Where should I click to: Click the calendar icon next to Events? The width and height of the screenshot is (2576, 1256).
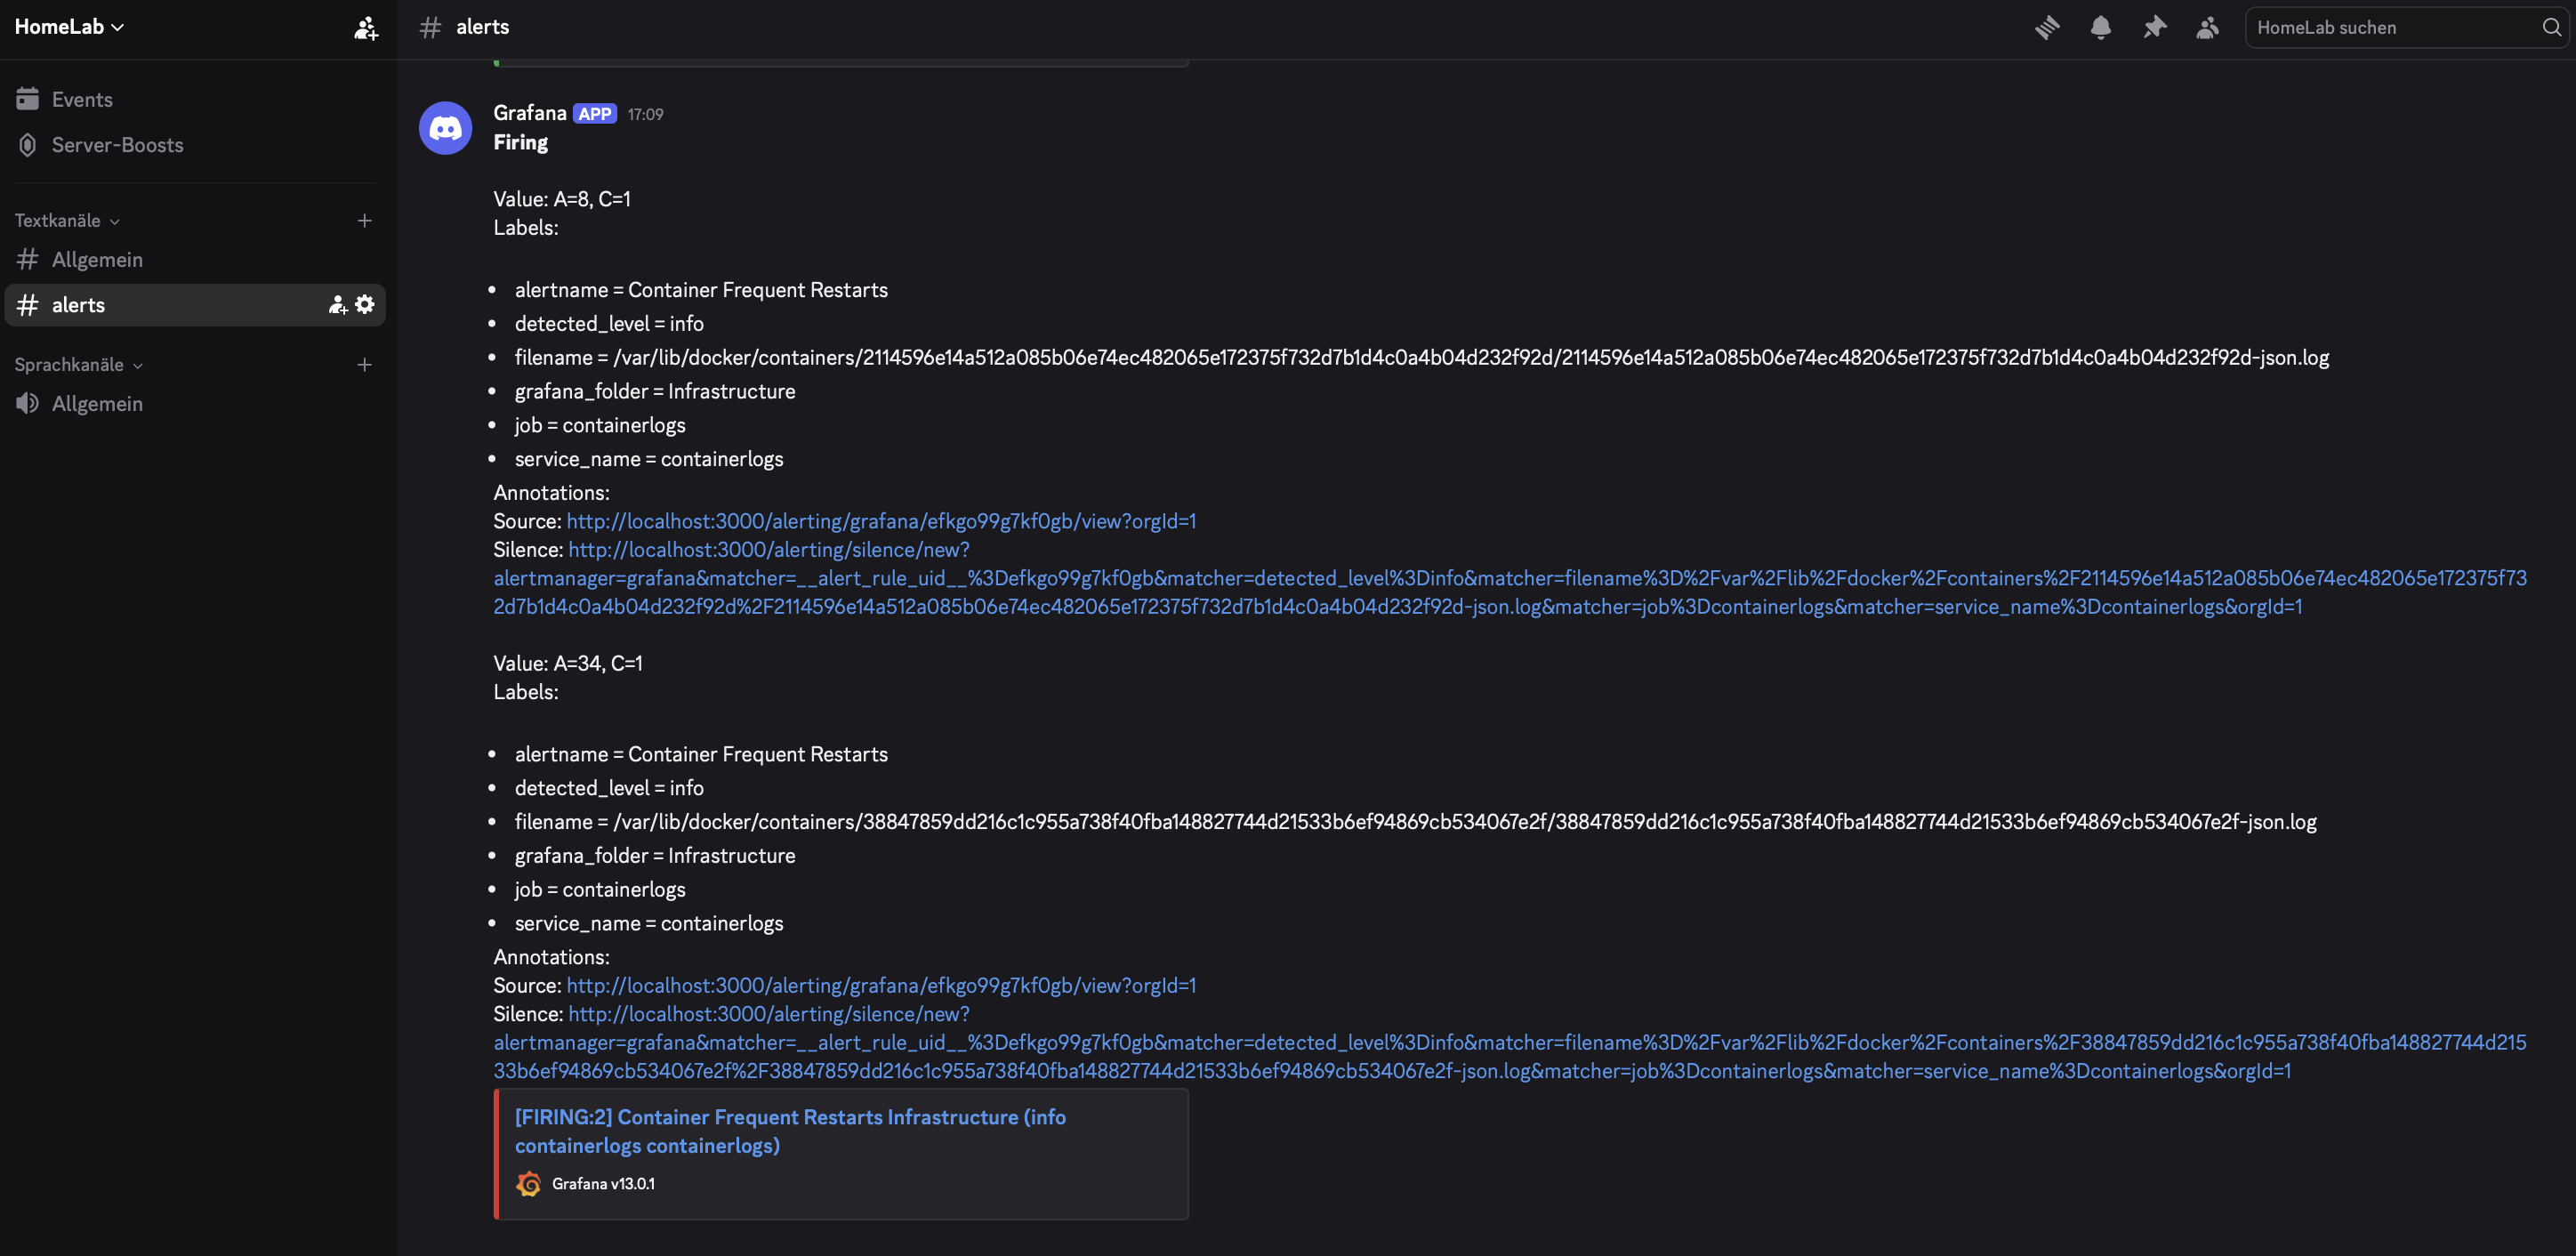28,99
